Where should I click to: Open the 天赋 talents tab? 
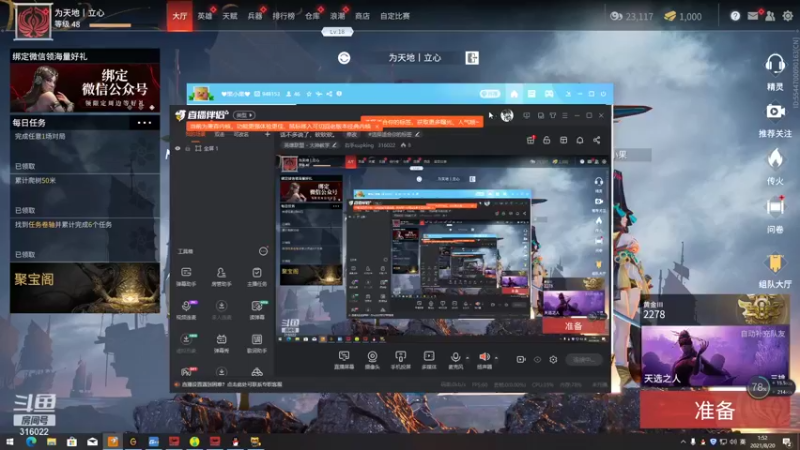pyautogui.click(x=230, y=16)
